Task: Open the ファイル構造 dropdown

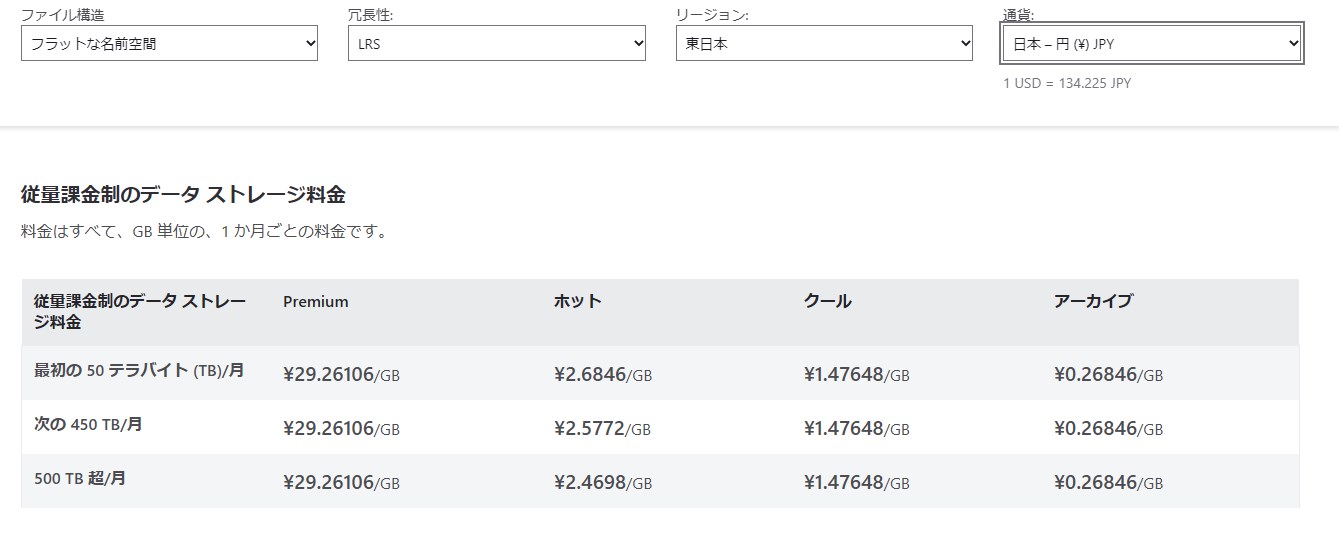Action: (x=169, y=44)
